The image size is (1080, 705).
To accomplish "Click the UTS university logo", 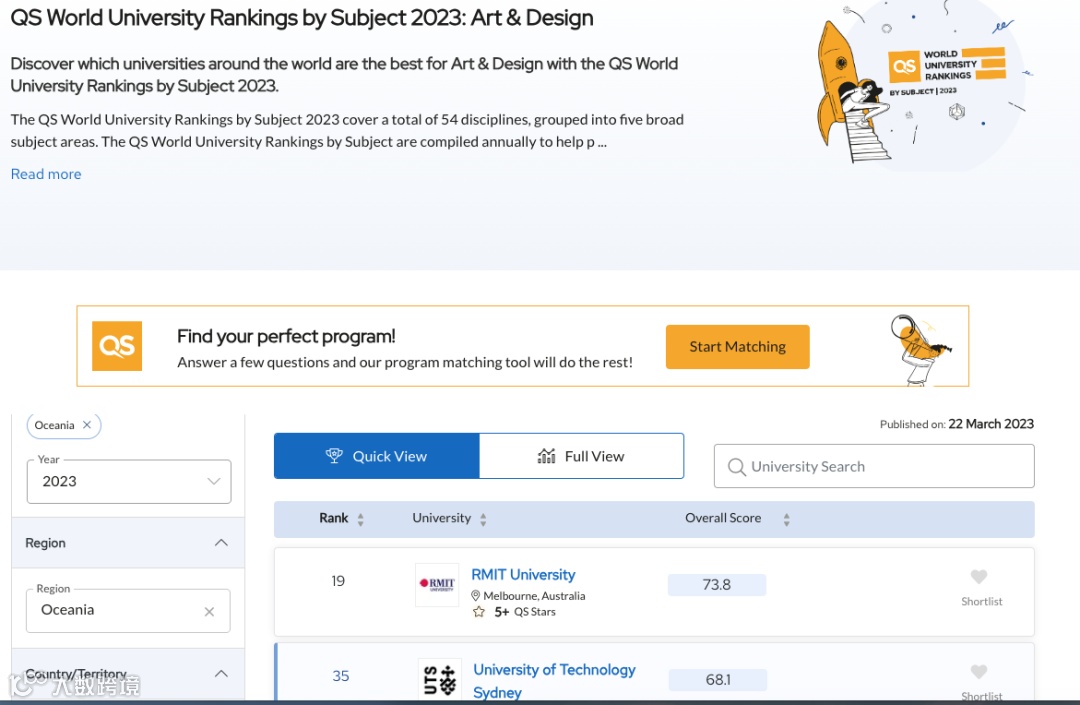I will (x=440, y=680).
